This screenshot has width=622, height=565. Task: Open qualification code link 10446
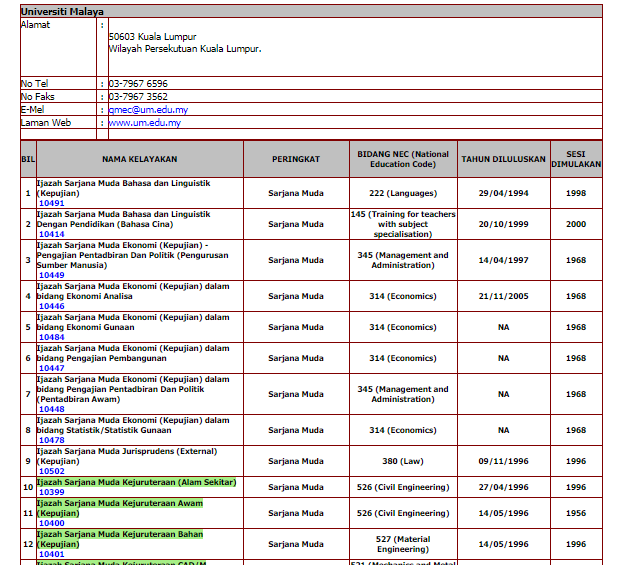(52, 306)
